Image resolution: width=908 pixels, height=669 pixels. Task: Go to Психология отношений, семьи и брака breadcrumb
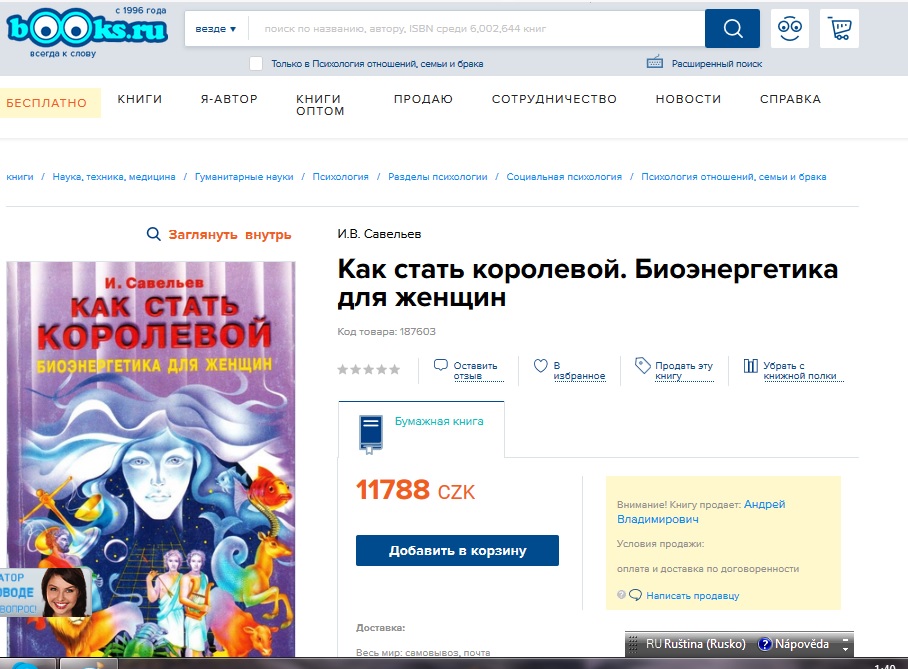[734, 177]
